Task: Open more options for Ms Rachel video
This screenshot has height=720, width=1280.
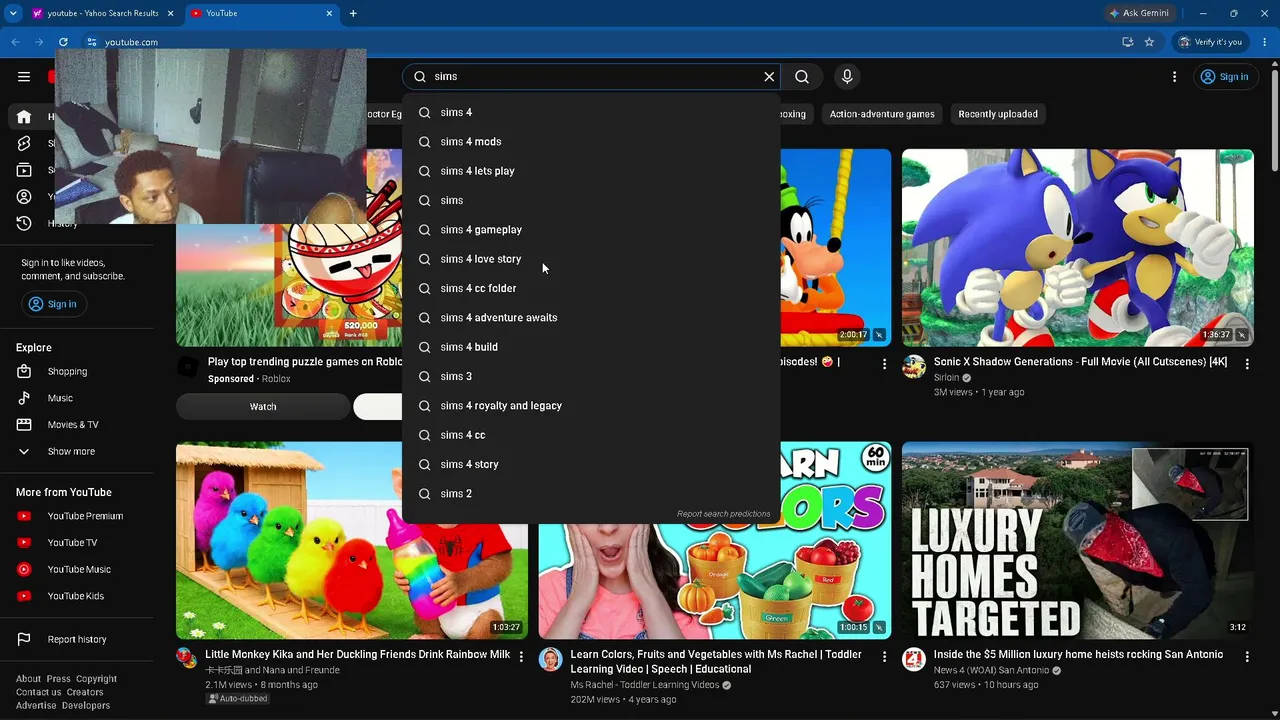Action: coord(884,657)
